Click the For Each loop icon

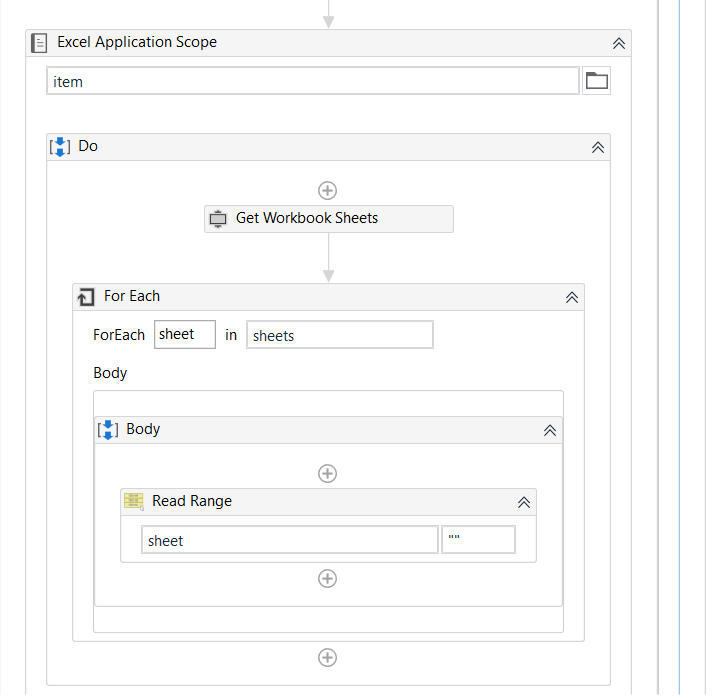click(87, 297)
